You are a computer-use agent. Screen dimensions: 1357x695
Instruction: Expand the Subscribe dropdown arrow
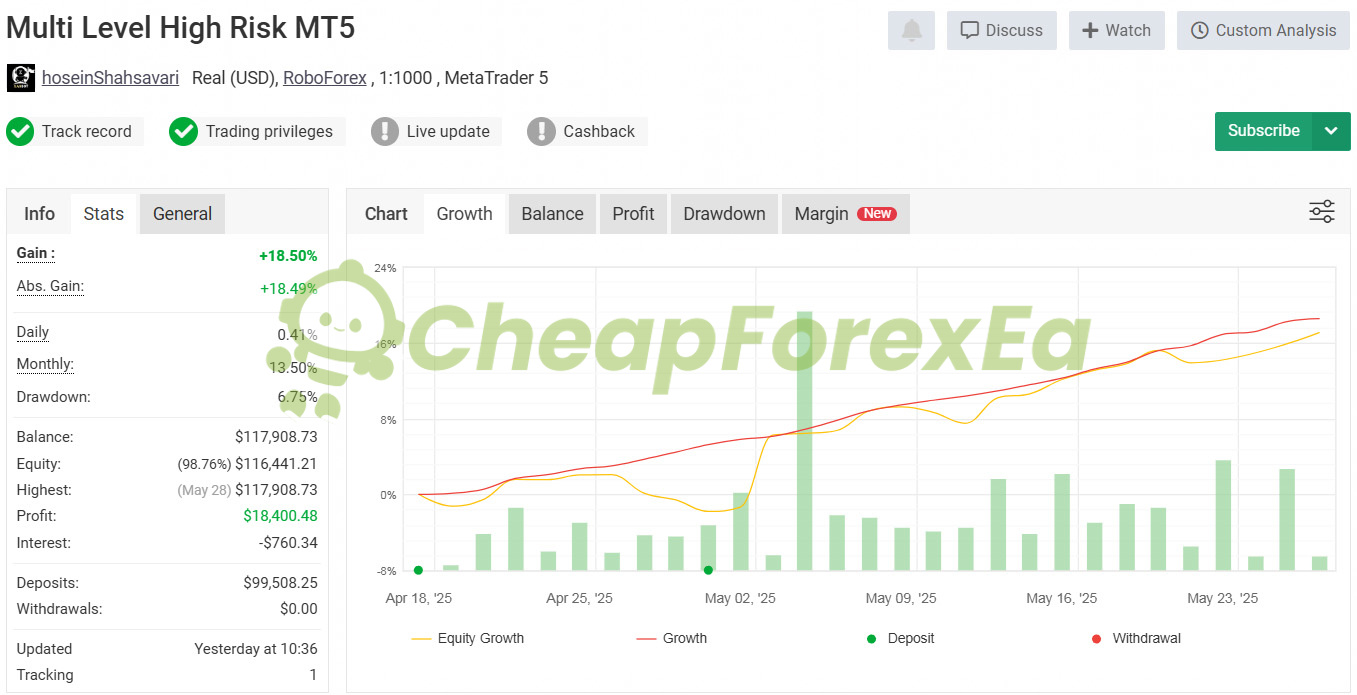click(x=1331, y=131)
